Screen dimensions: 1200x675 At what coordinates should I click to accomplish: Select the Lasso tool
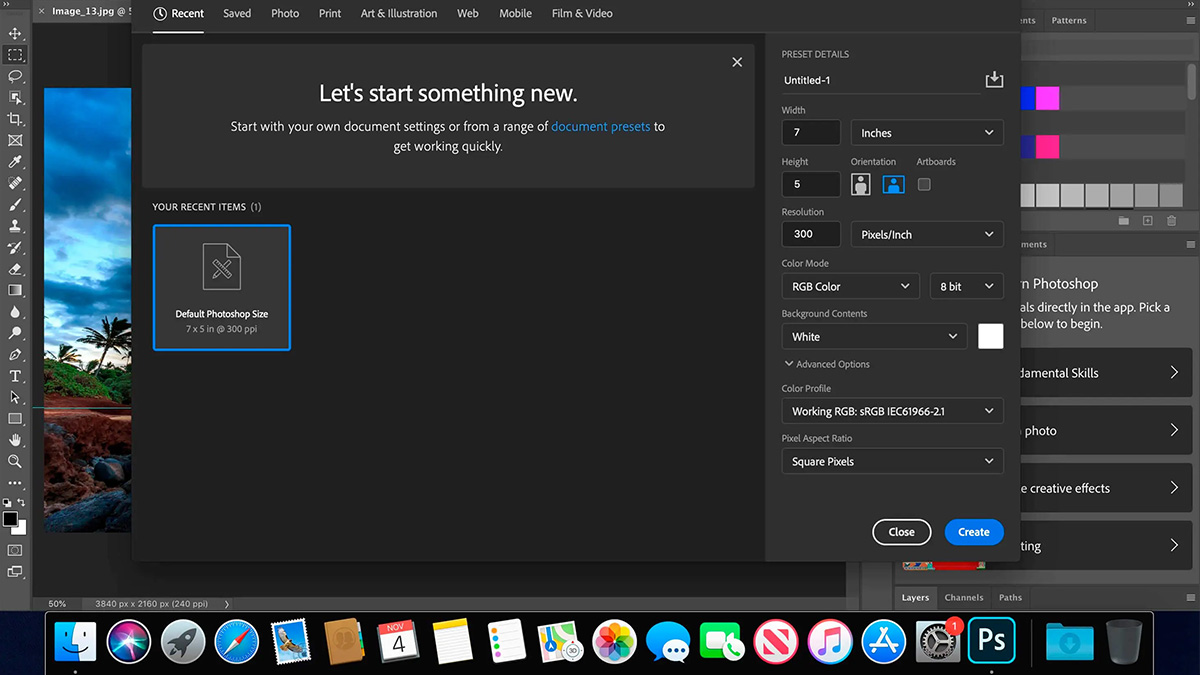[15, 76]
